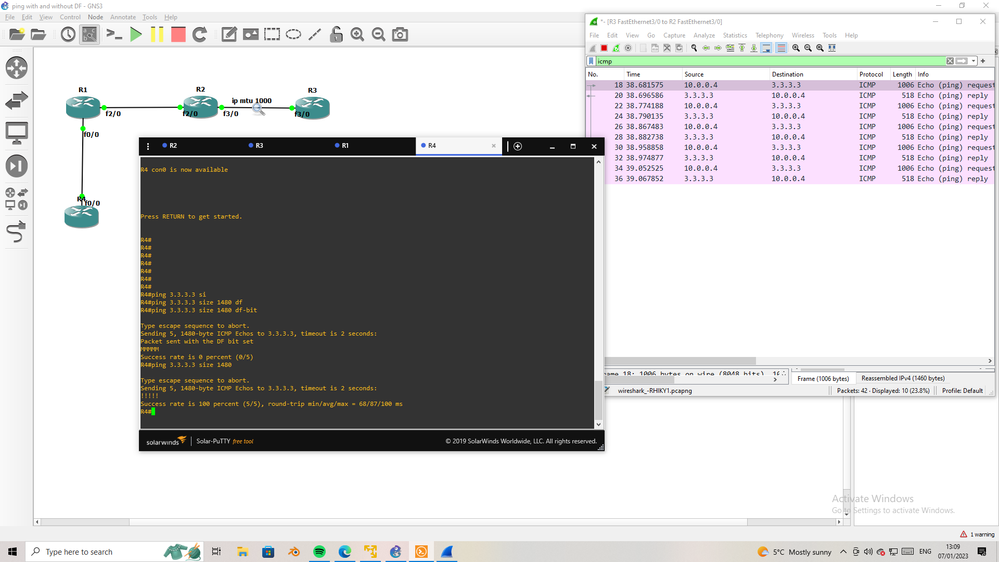The width and height of the screenshot is (999, 562).
Task: Select draw line tool in GNS3
Action: (x=315, y=34)
